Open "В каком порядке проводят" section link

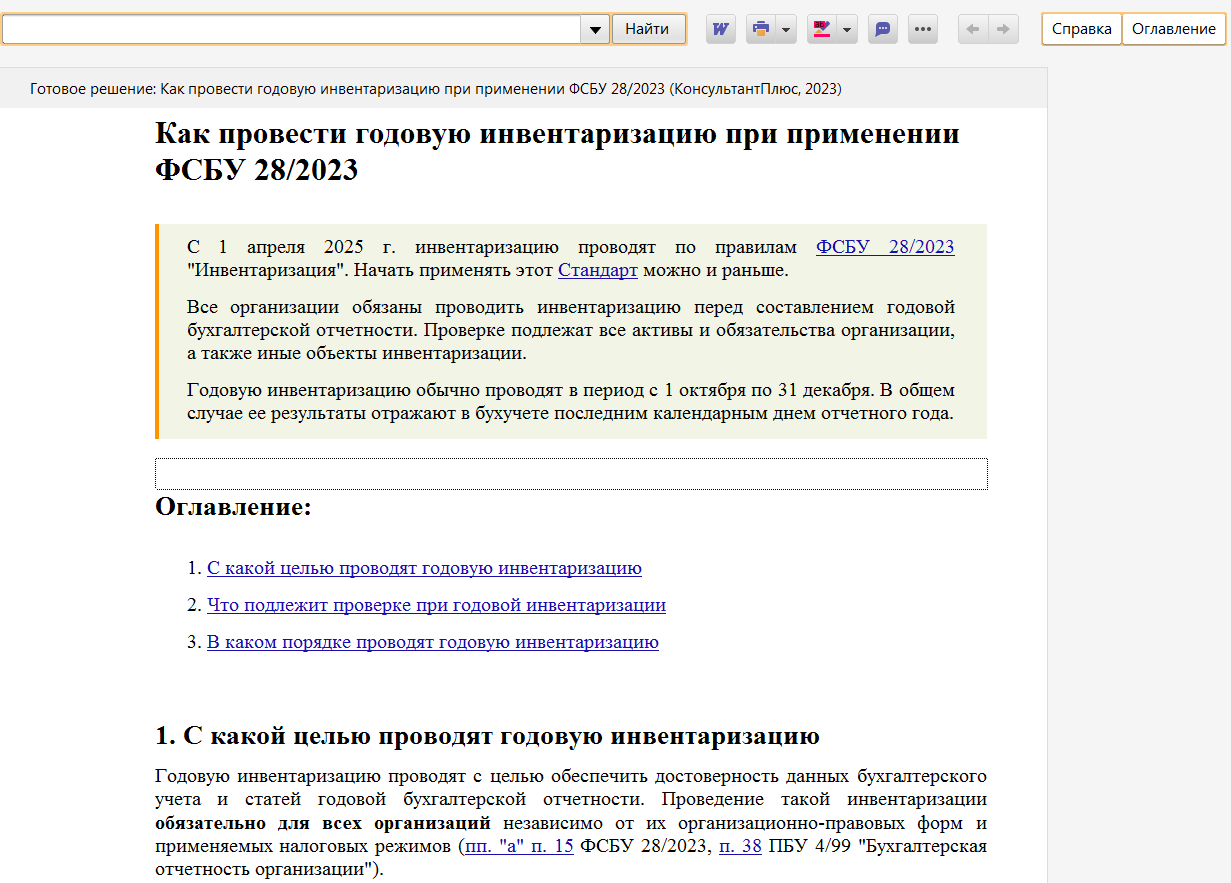coord(432,642)
